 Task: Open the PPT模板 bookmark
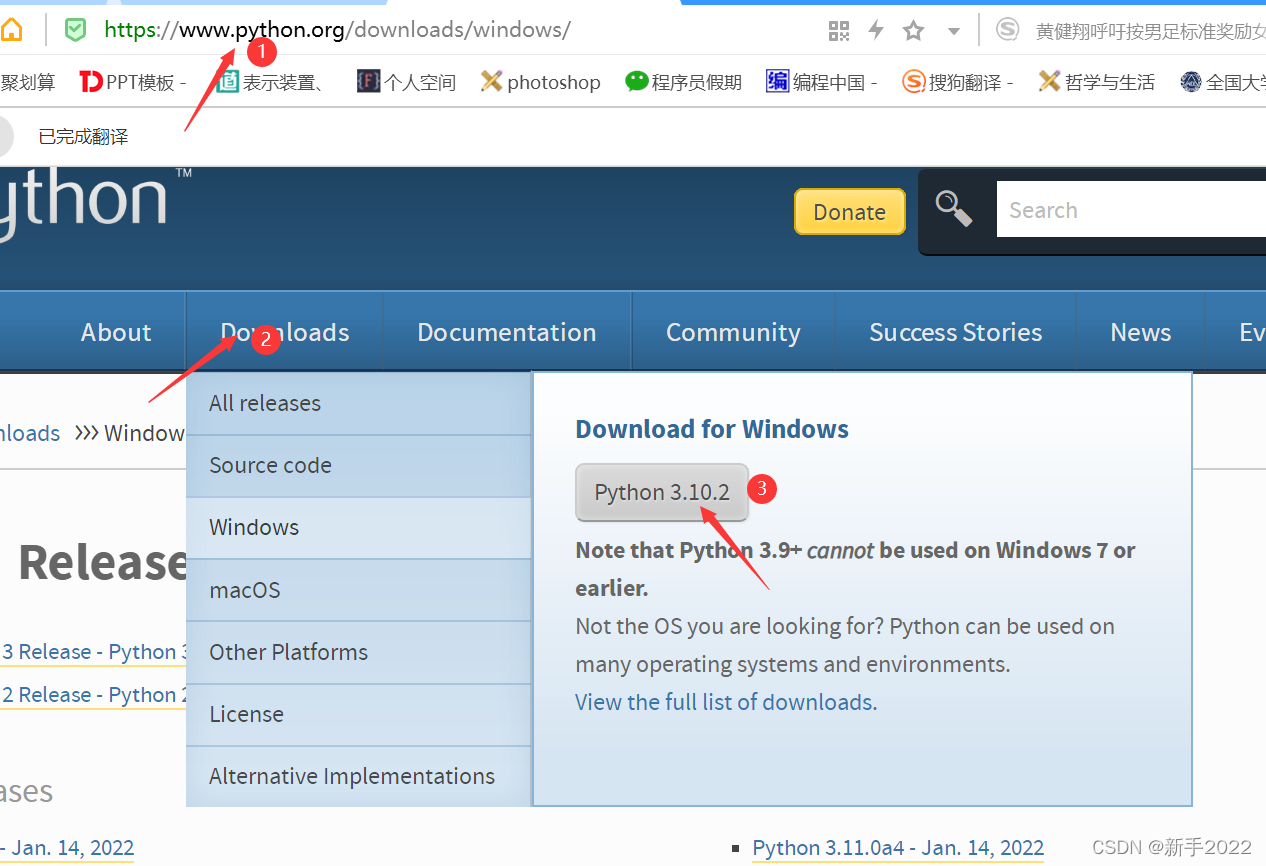[132, 82]
